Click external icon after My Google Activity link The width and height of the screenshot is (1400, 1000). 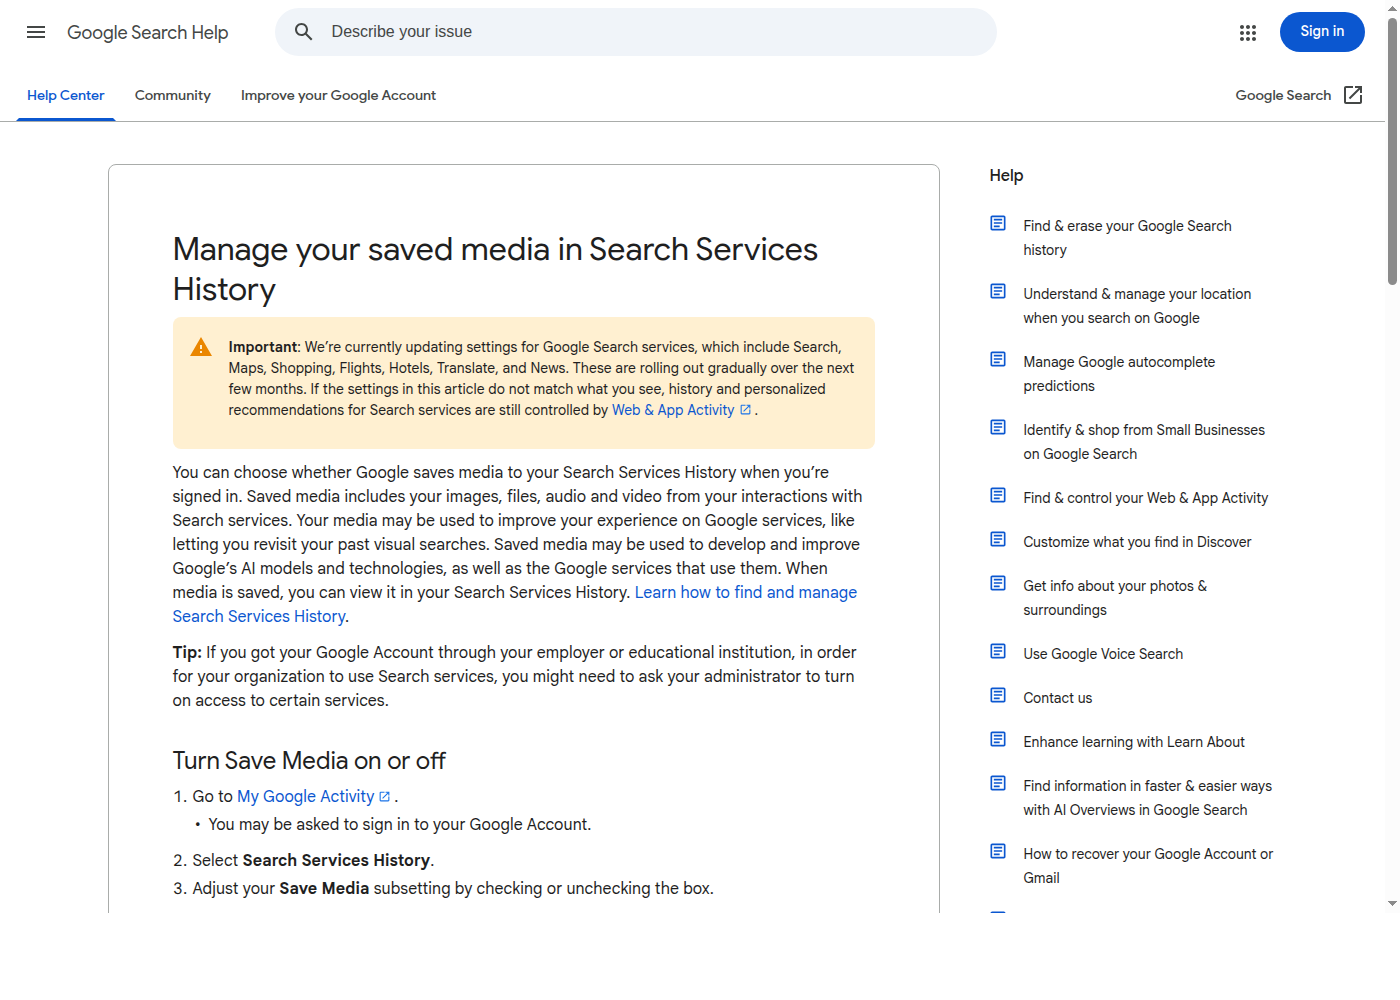pyautogui.click(x=385, y=797)
